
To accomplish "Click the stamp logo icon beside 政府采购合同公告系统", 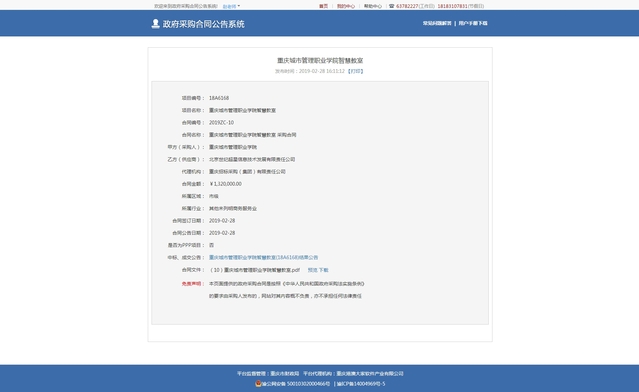I will tap(155, 24).
